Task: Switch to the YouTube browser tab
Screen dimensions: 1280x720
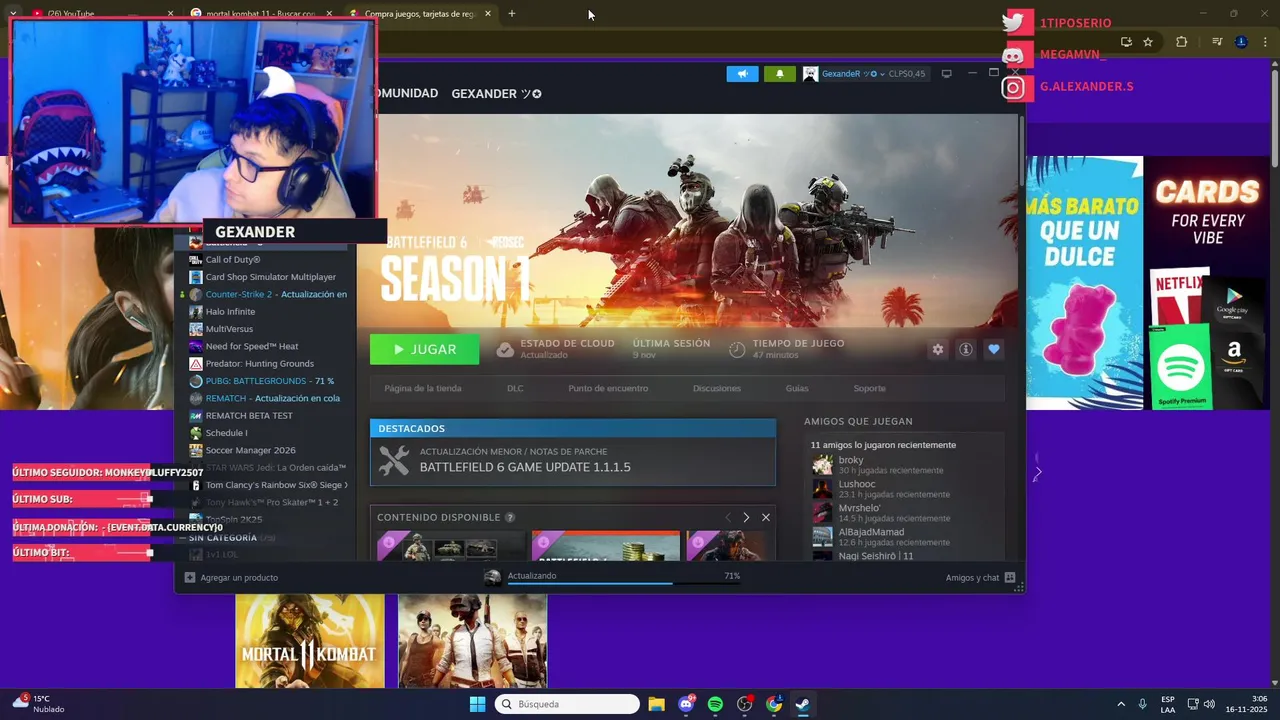Action: (x=103, y=14)
